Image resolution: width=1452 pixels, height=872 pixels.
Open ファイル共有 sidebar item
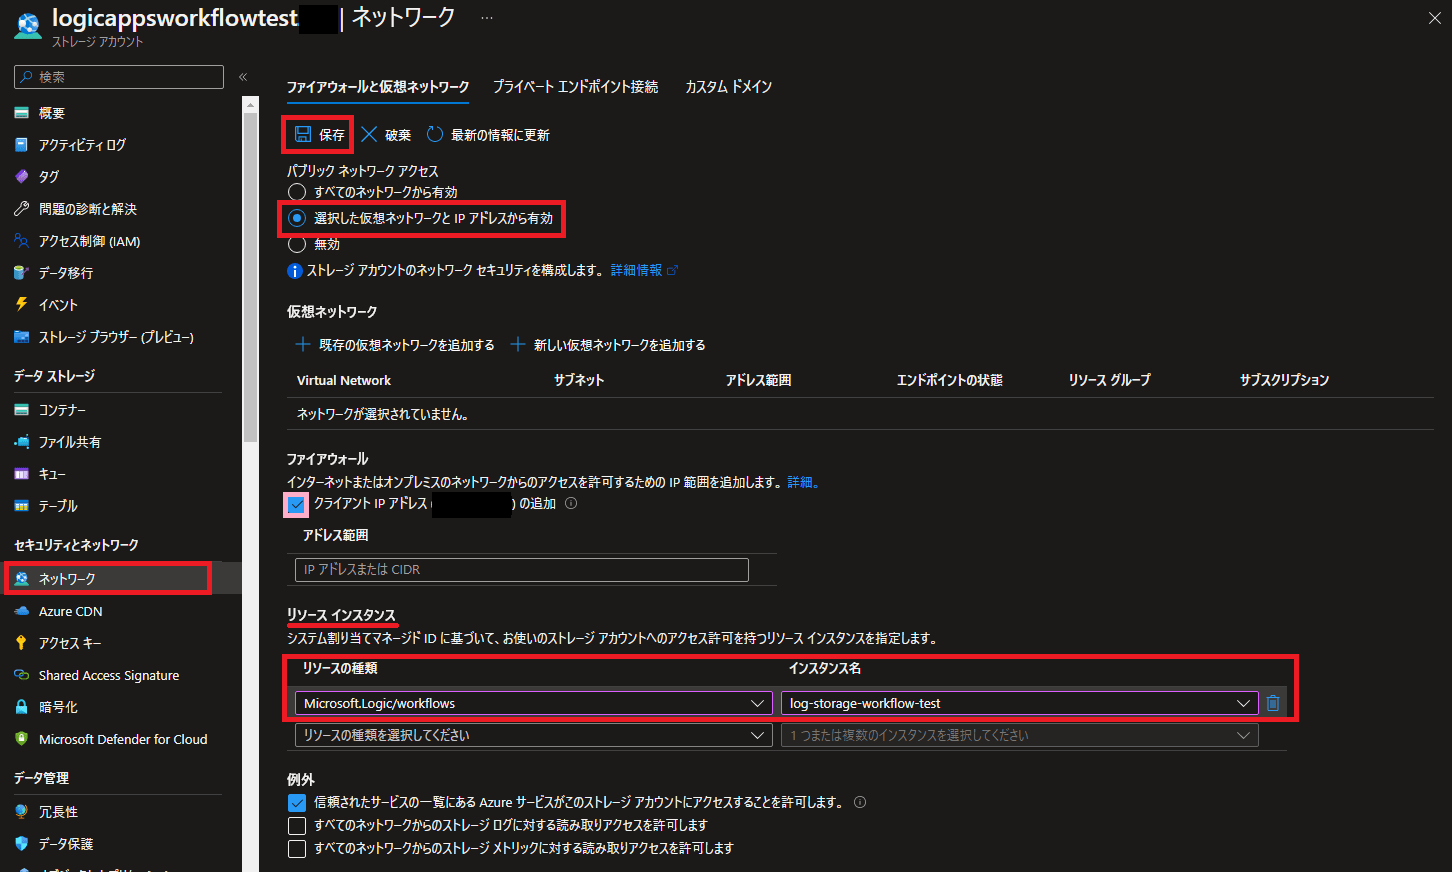[x=70, y=442]
